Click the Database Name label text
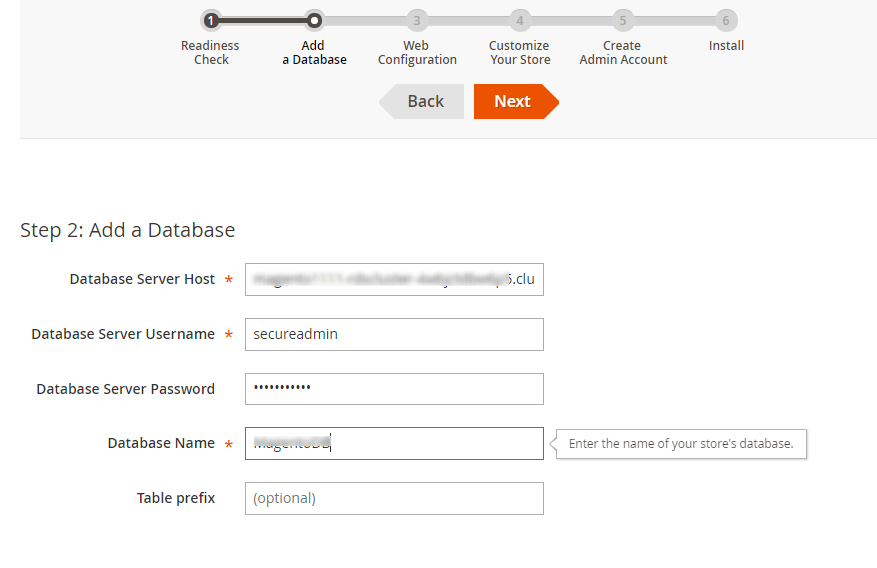 pyautogui.click(x=161, y=443)
